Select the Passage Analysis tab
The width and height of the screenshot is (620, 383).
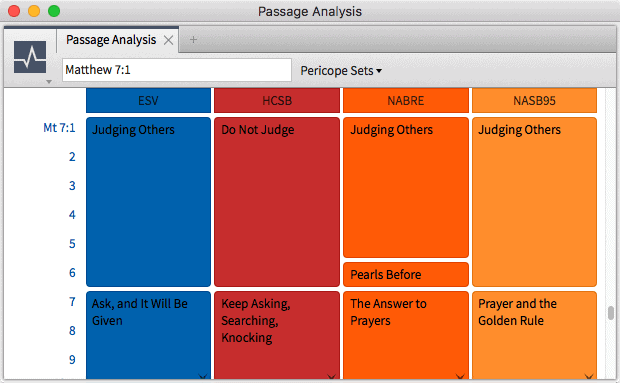click(x=111, y=40)
